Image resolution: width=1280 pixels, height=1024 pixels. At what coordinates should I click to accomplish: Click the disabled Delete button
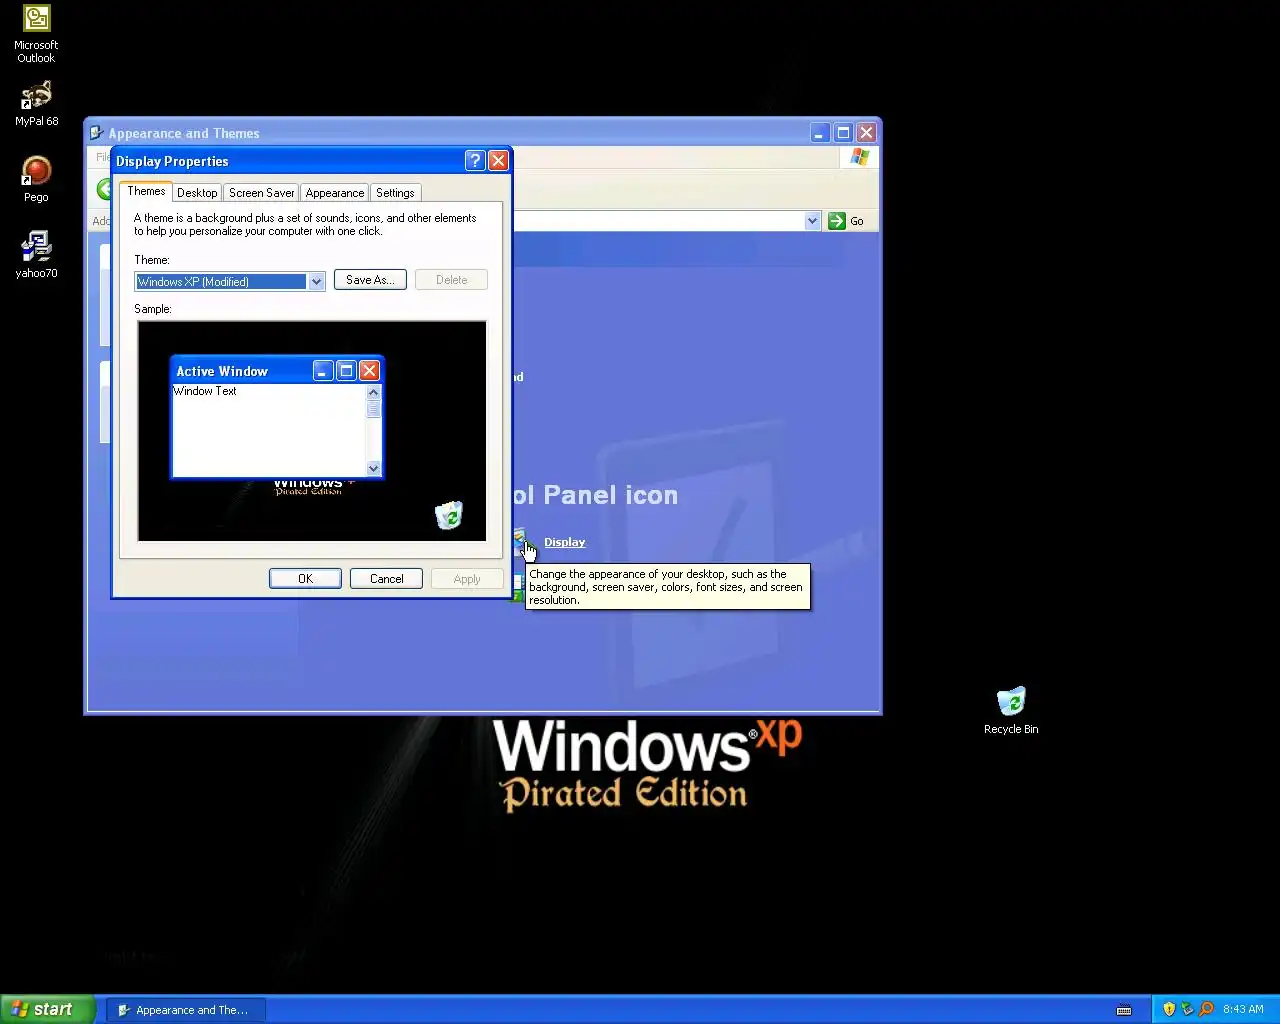tap(451, 280)
